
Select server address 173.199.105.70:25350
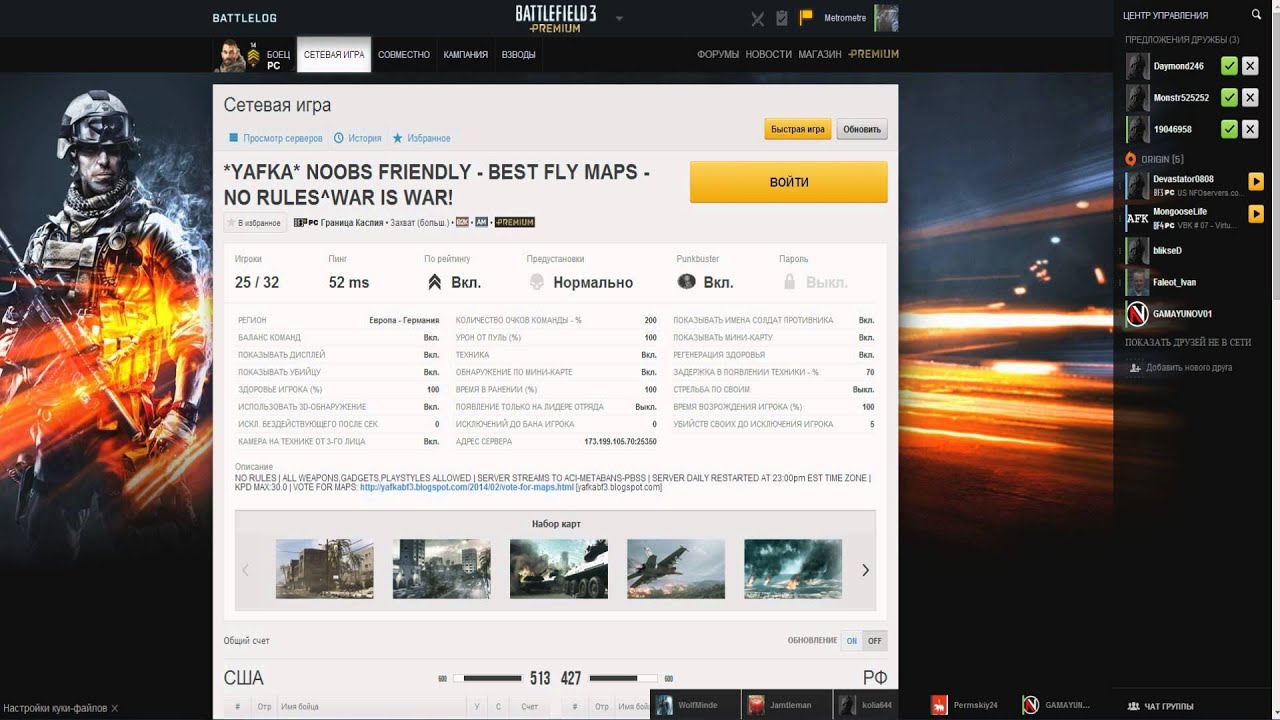[x=620, y=441]
